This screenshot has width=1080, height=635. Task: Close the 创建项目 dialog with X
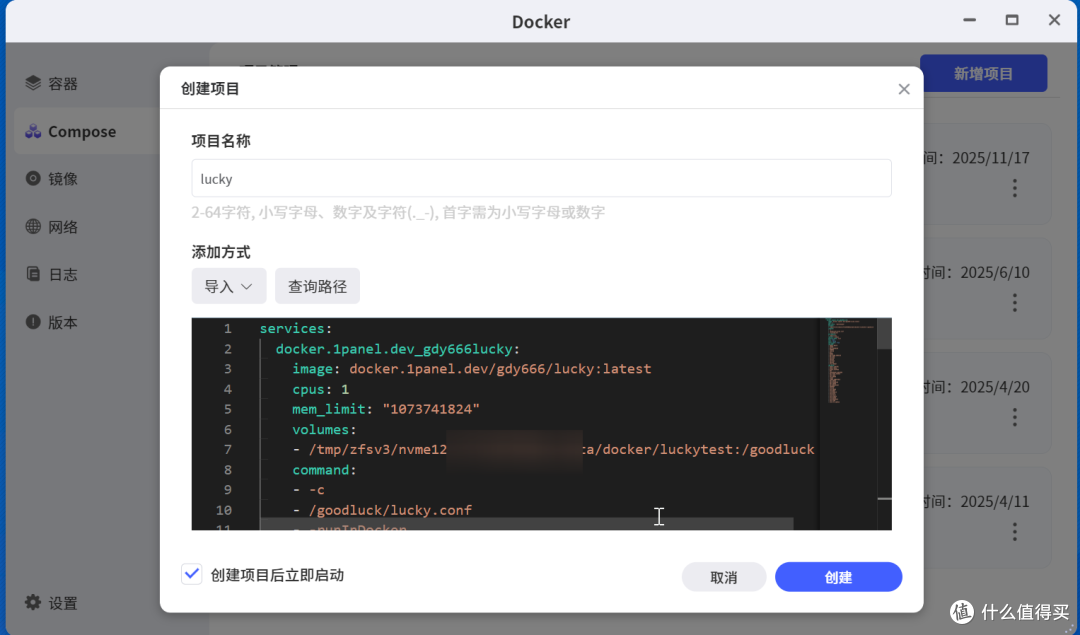(x=904, y=89)
